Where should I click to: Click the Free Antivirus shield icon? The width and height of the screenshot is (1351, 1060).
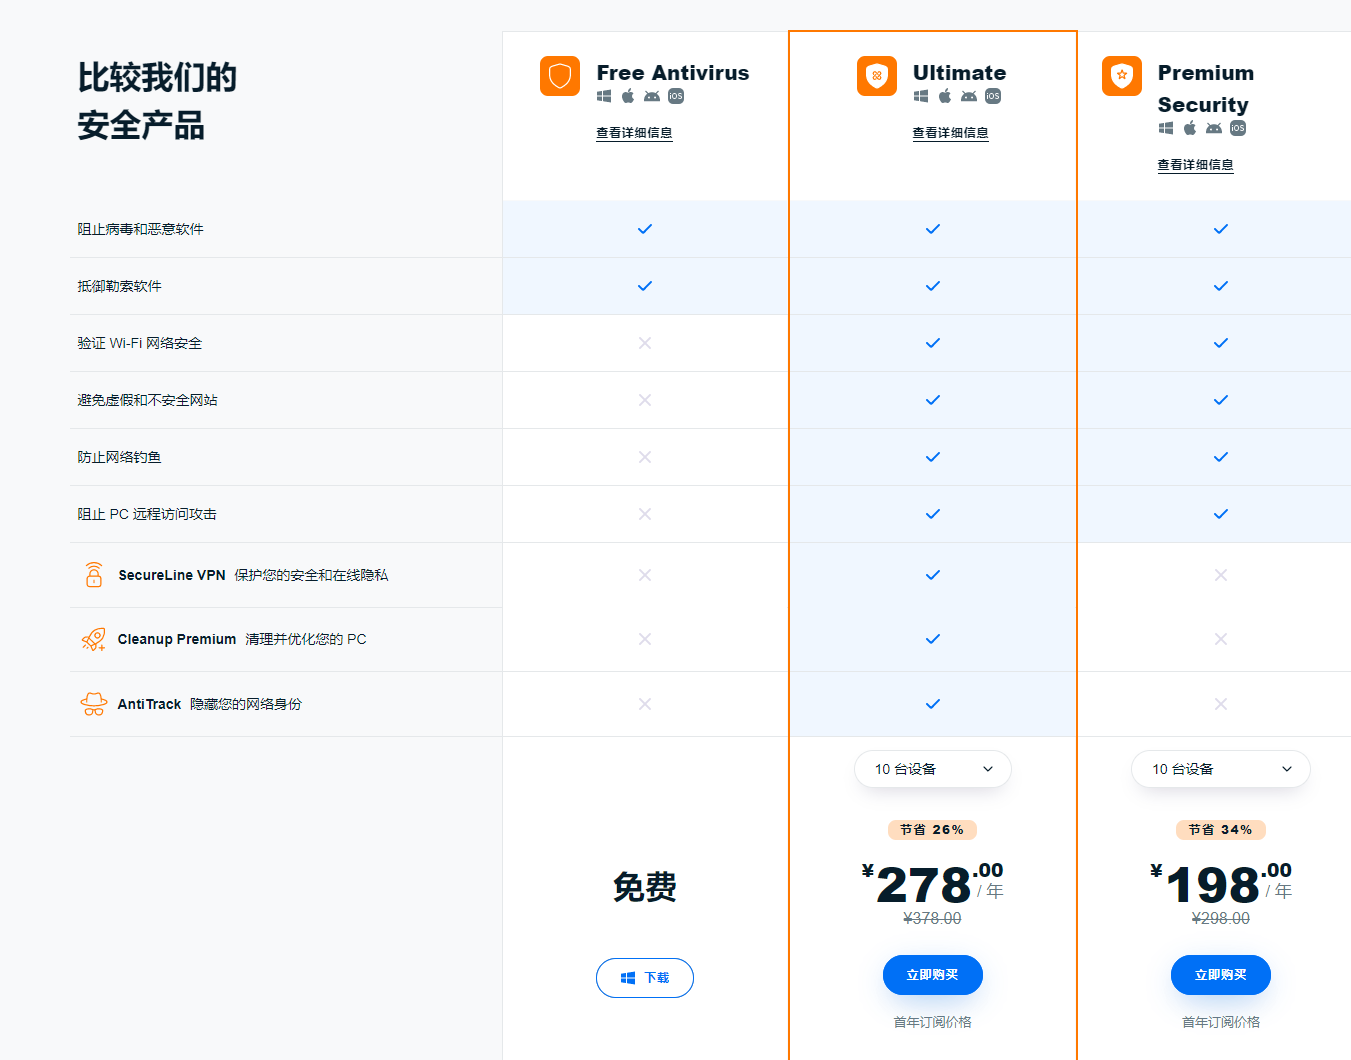[x=560, y=76]
